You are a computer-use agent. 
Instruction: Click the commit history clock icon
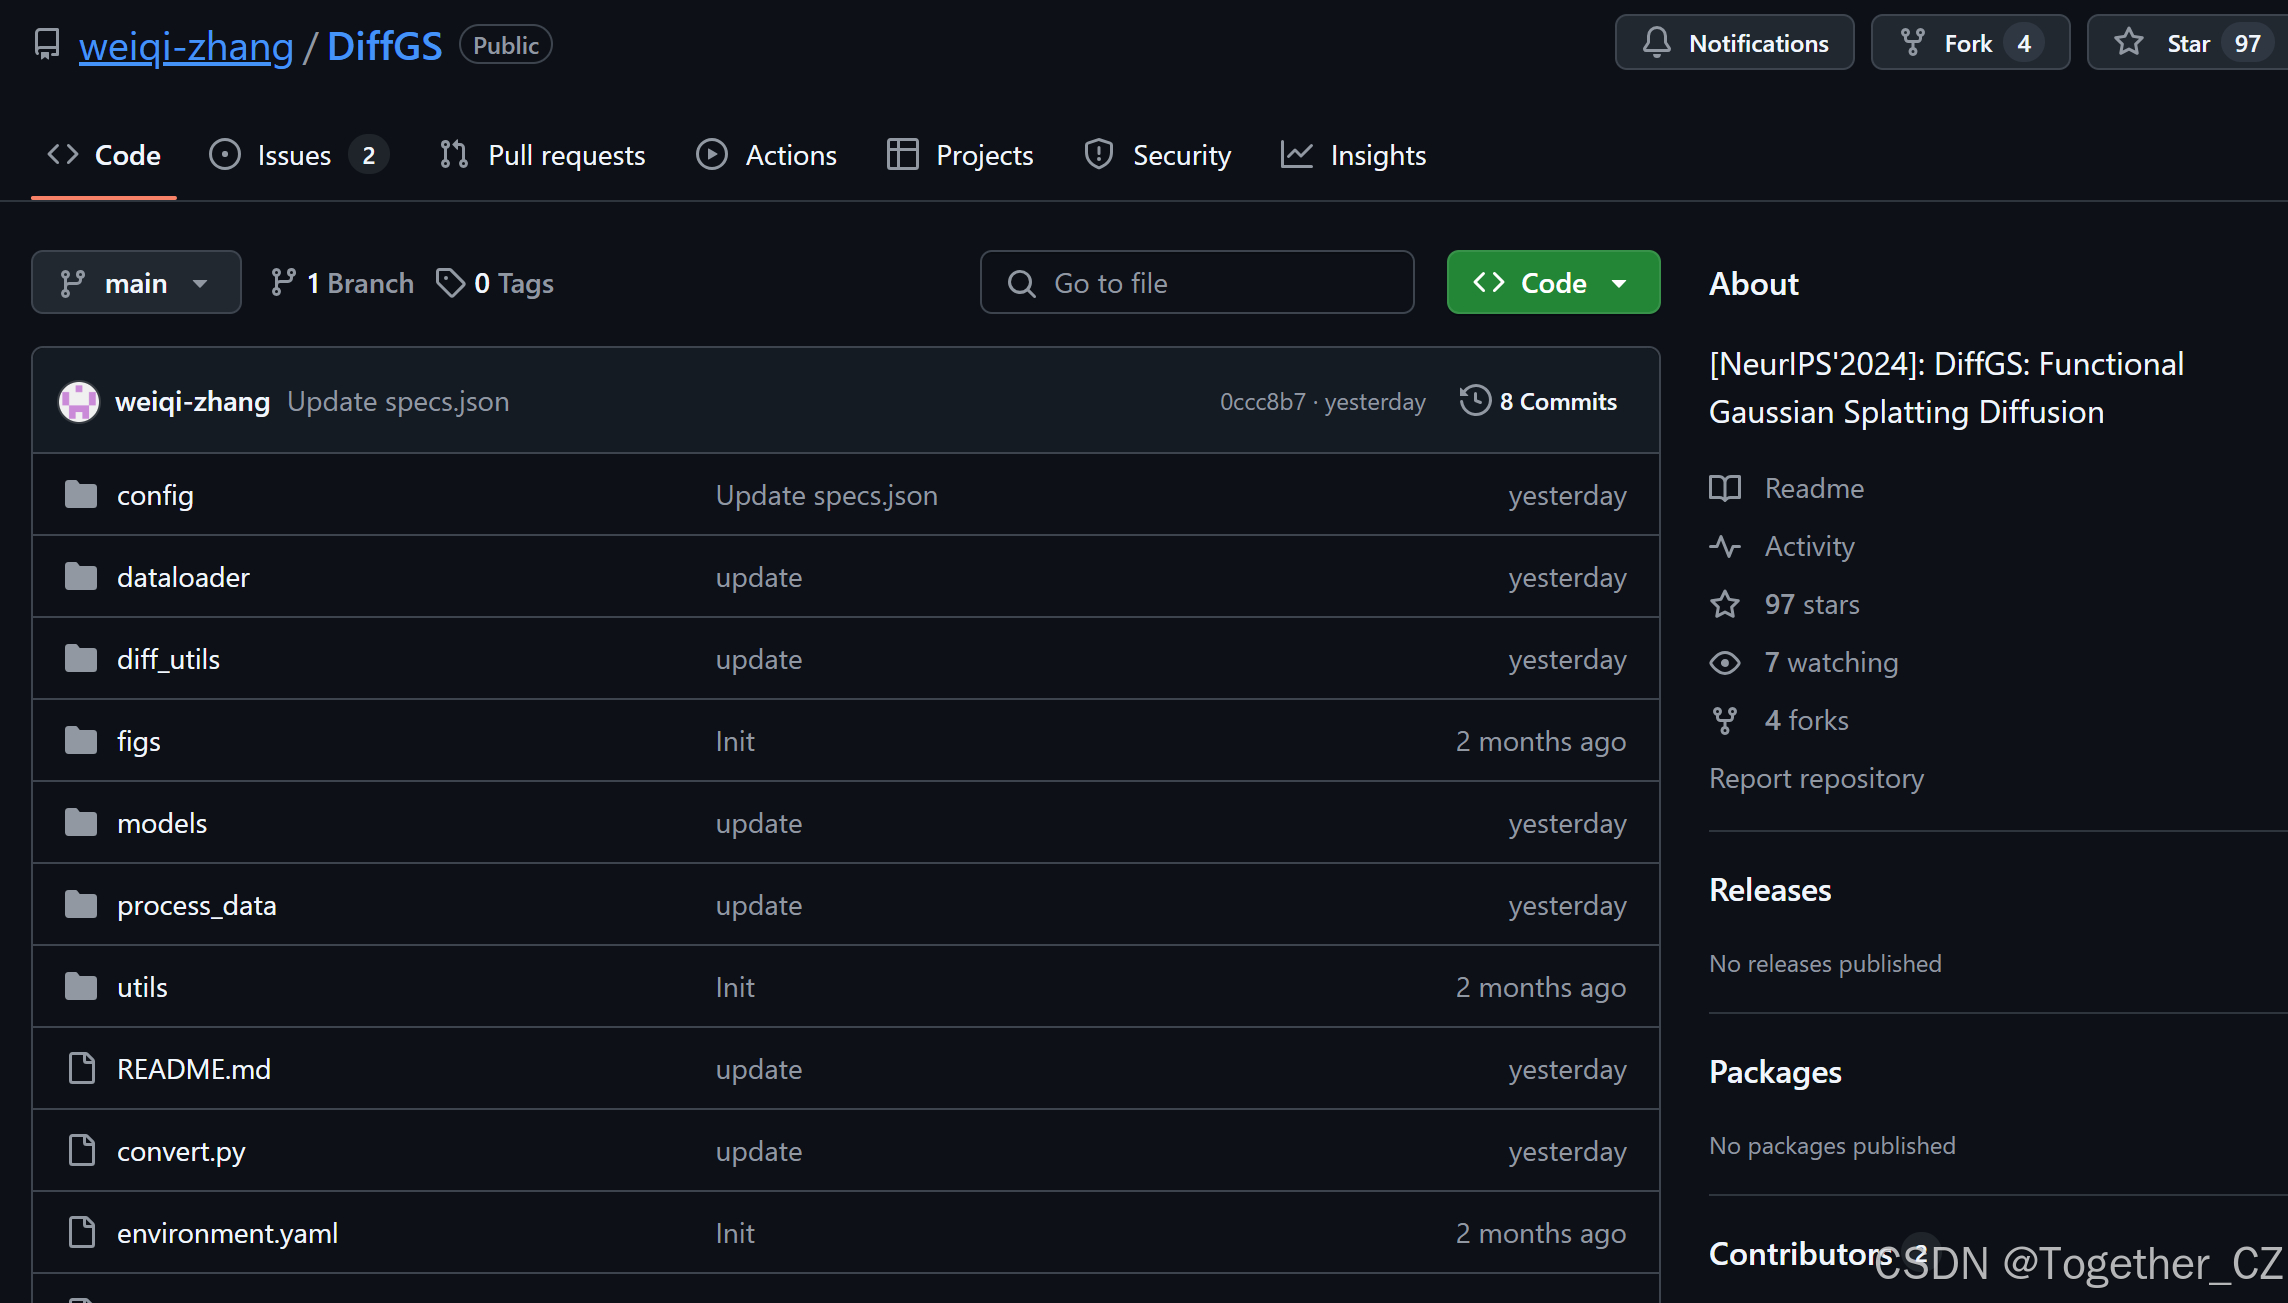tap(1474, 401)
